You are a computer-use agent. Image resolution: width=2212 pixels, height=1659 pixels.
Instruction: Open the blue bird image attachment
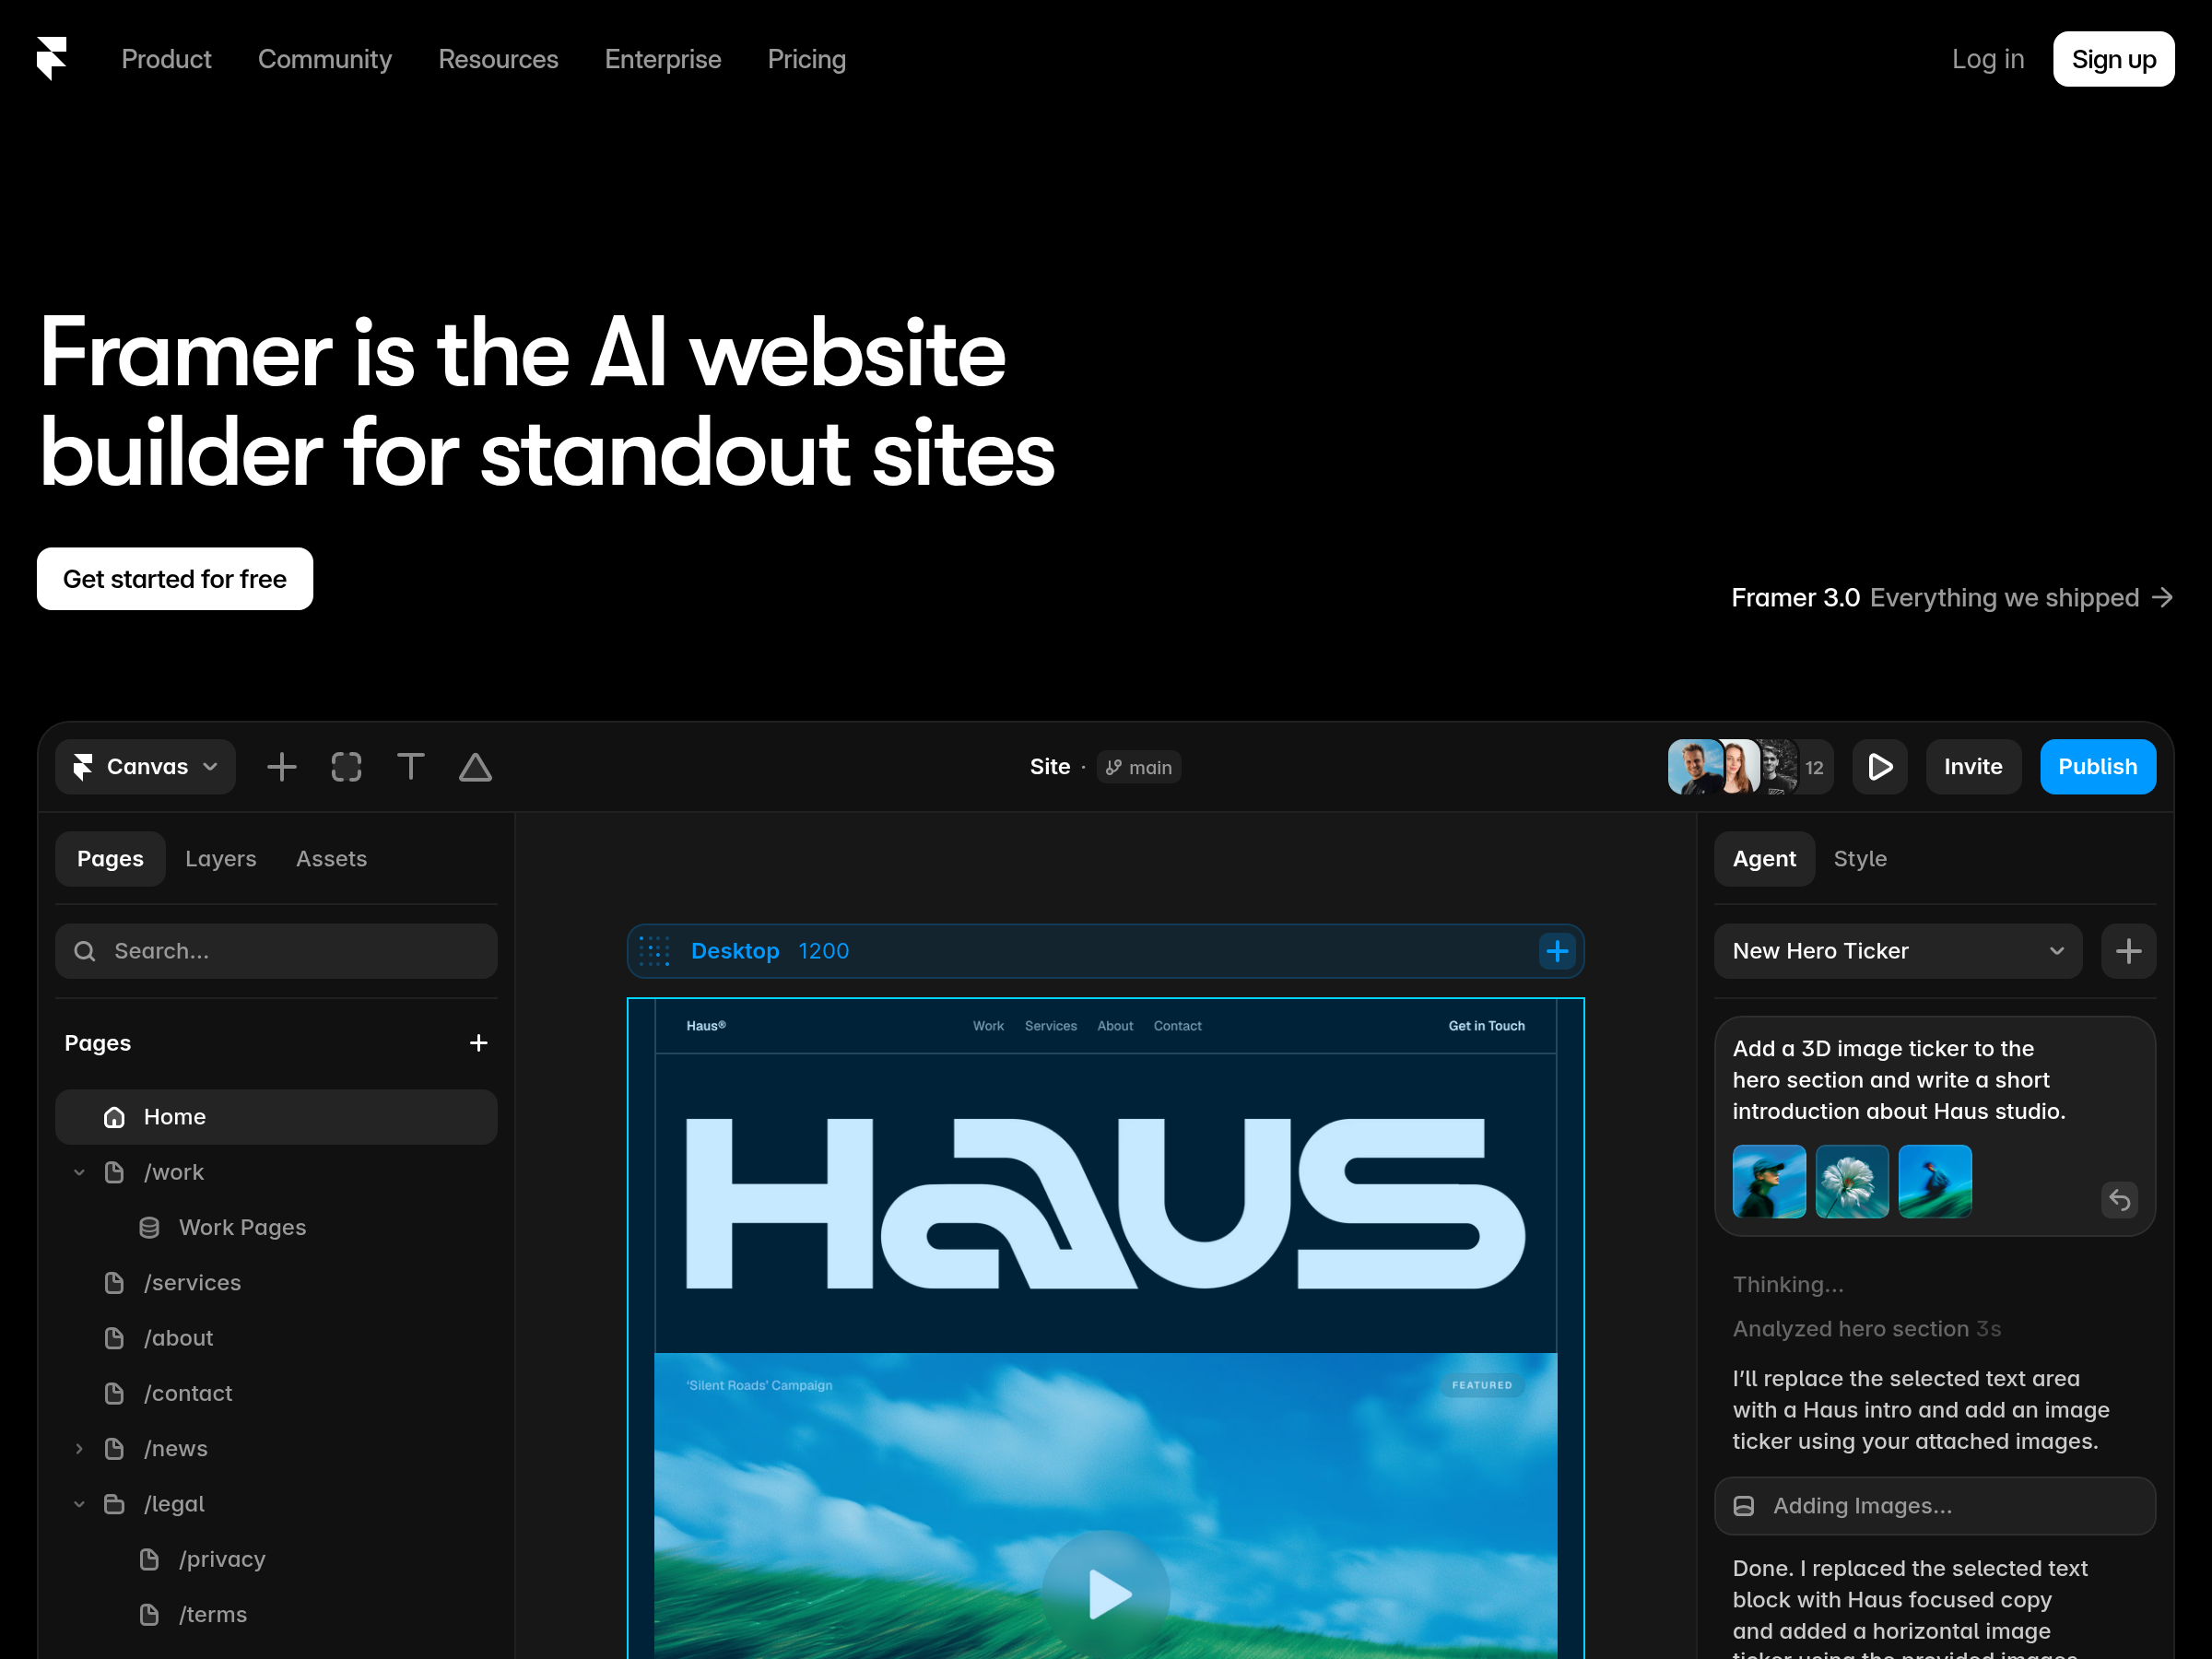pos(1935,1181)
